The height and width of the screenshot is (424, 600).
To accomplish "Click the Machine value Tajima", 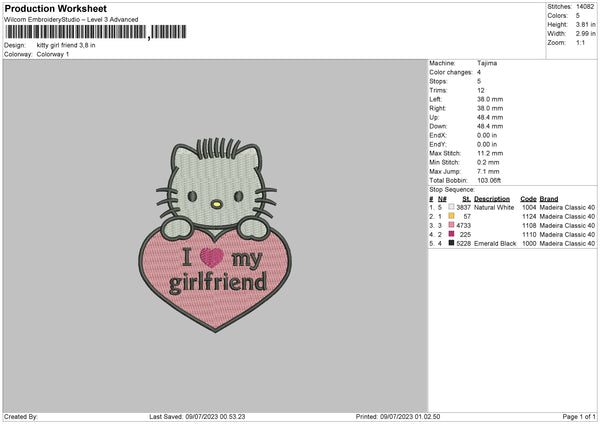I will (488, 63).
